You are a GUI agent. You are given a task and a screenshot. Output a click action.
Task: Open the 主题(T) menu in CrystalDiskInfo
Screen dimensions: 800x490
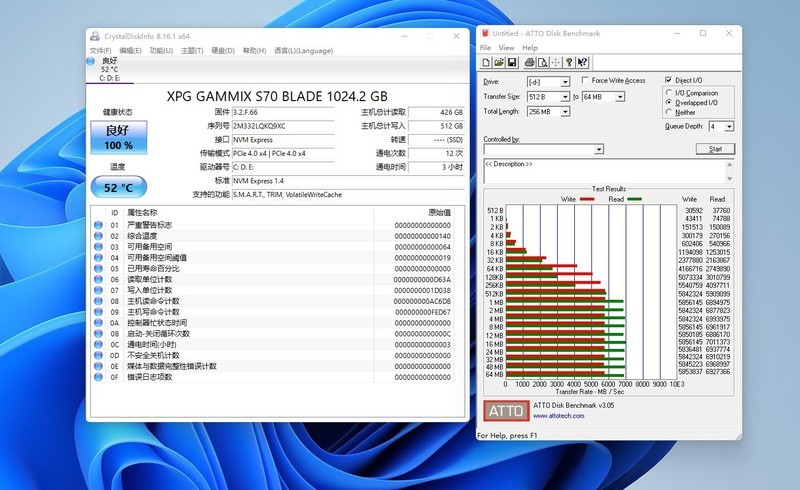click(x=192, y=51)
